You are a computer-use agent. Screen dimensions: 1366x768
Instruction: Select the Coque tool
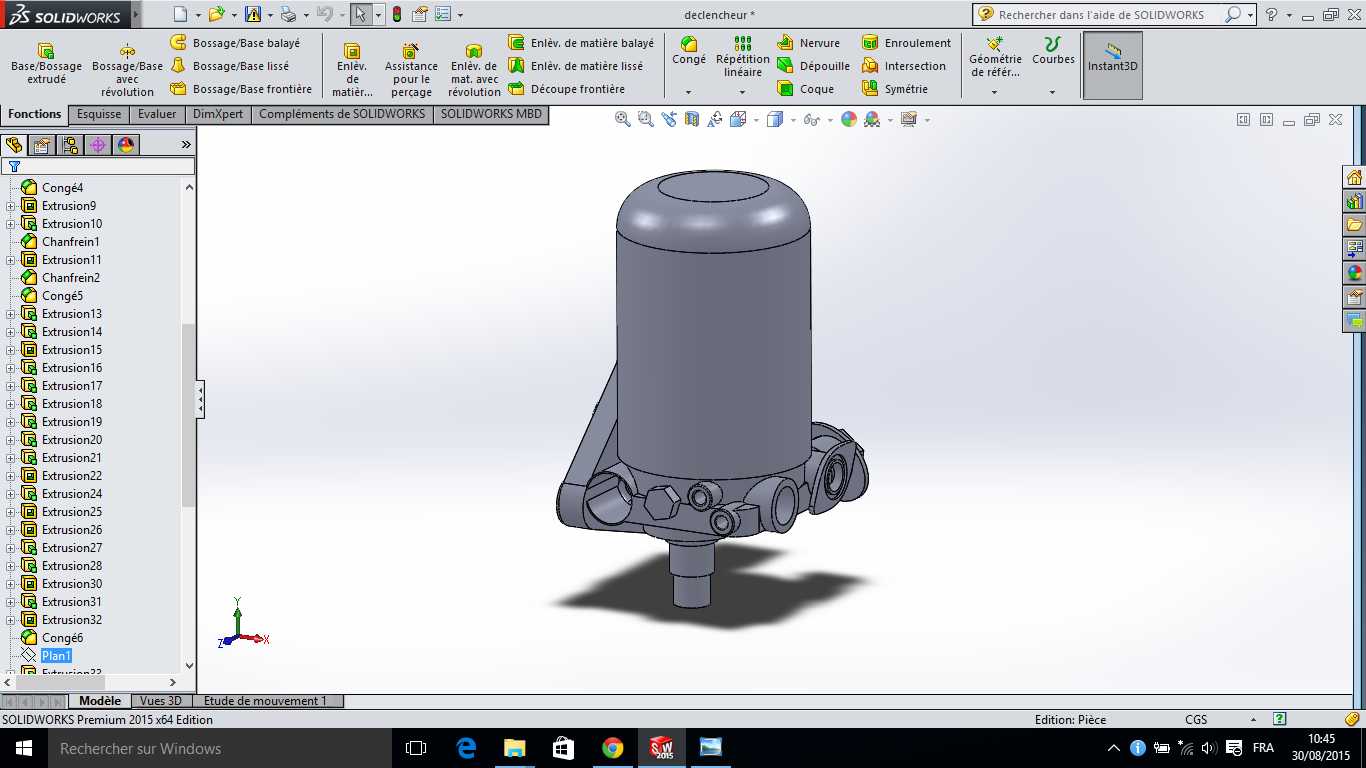(806, 89)
